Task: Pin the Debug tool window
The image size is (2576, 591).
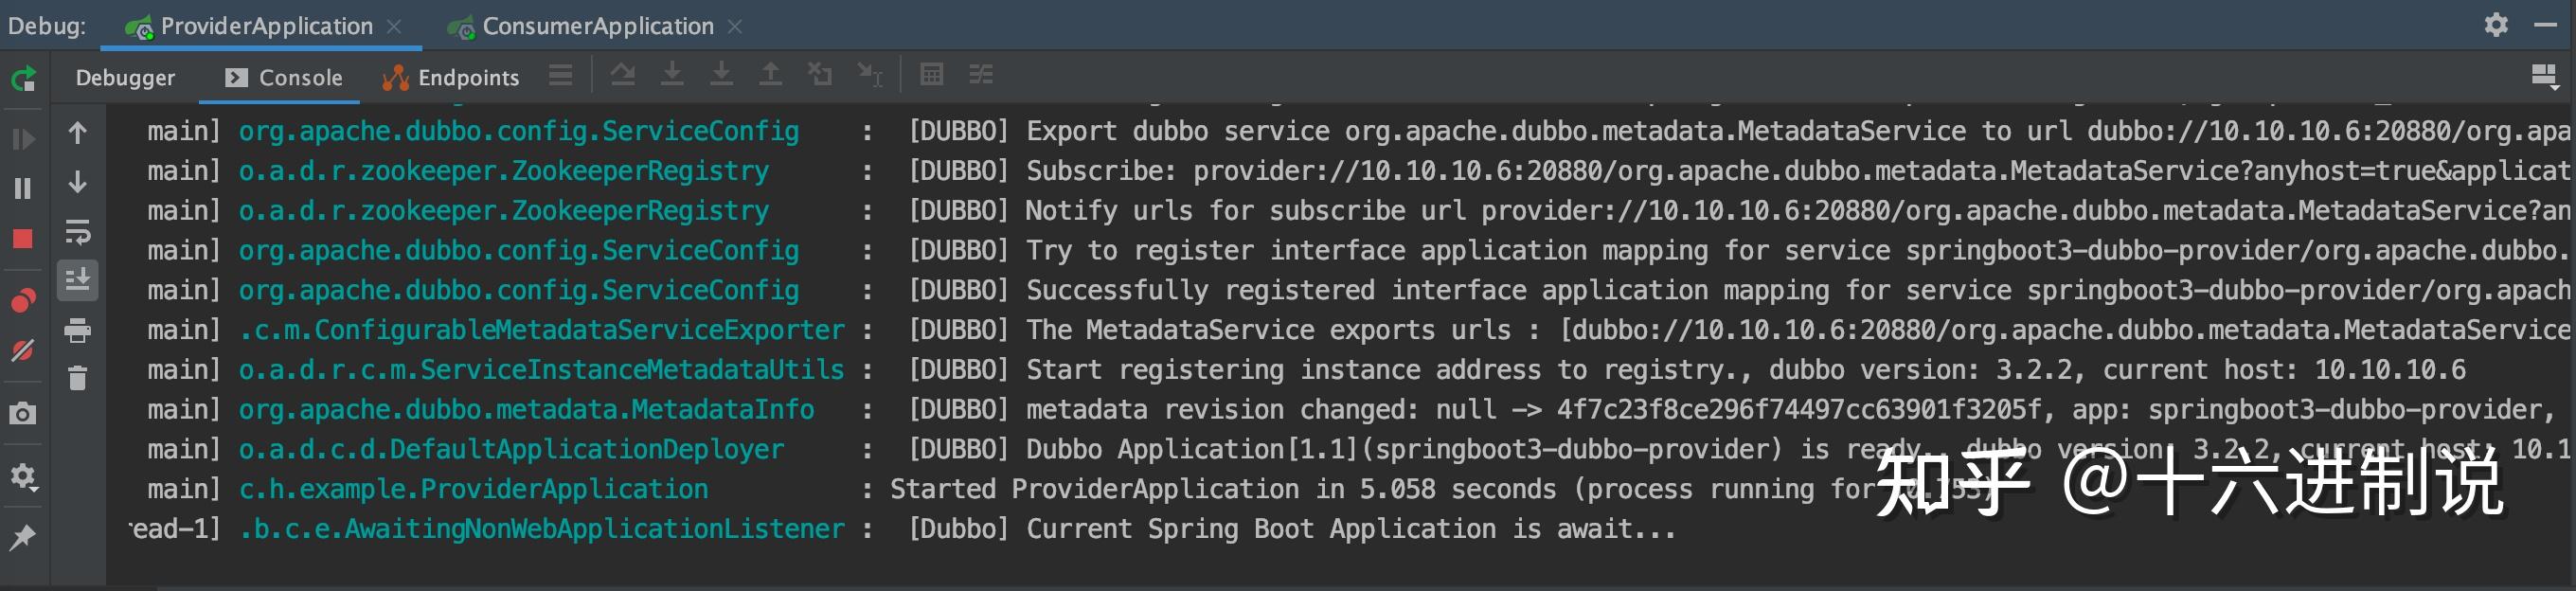Action: [x=24, y=538]
